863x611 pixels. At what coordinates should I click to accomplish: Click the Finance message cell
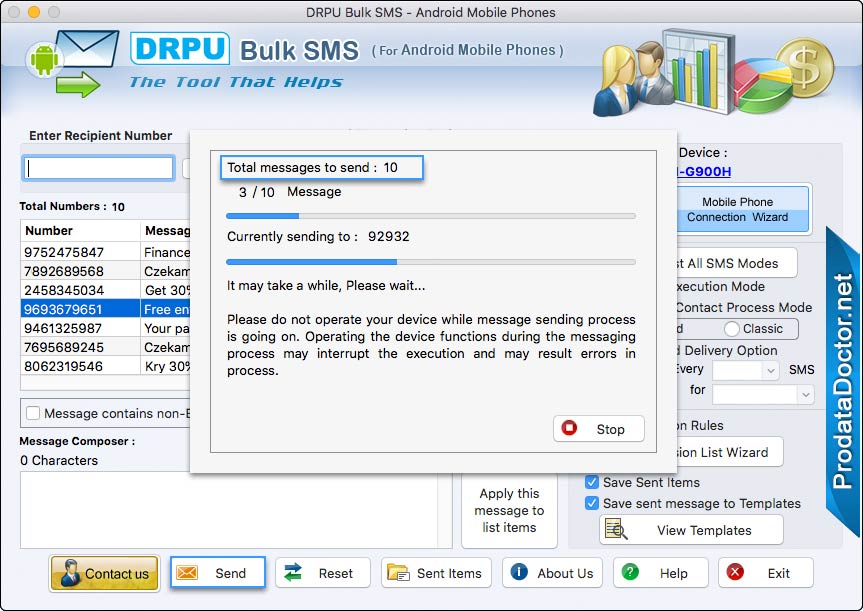(x=166, y=252)
